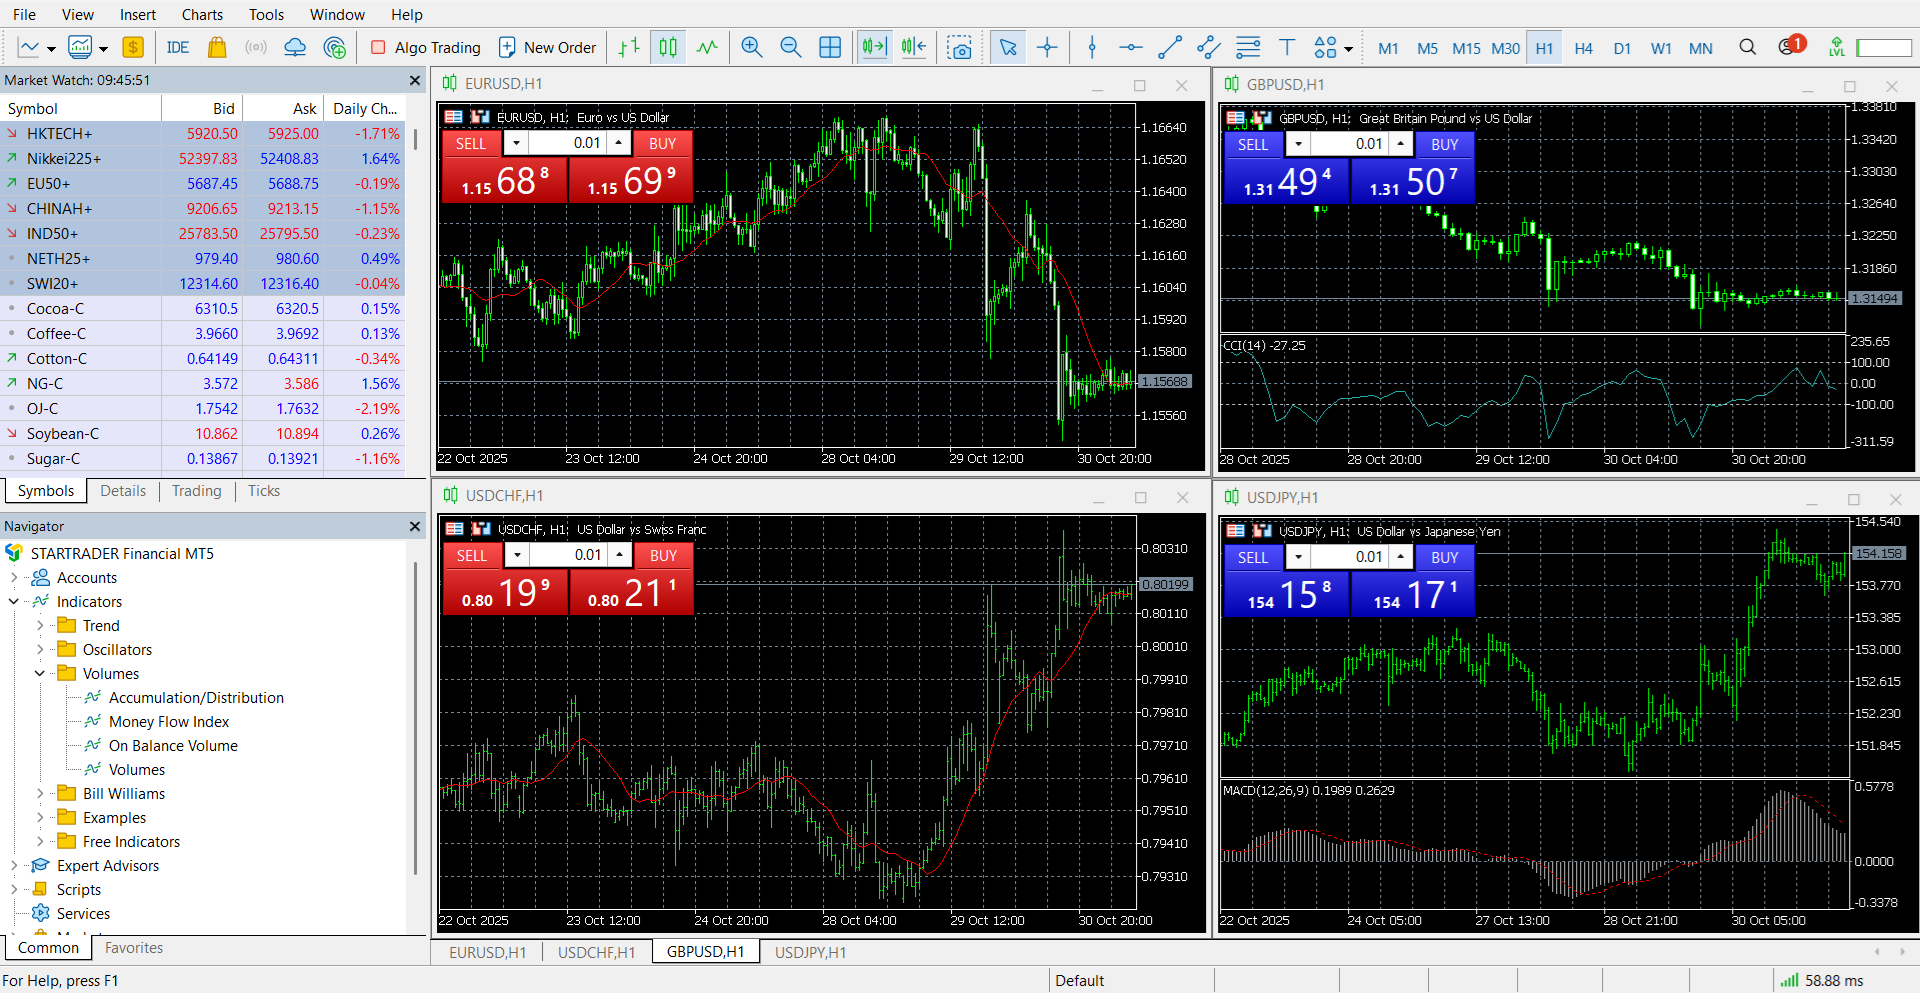Click SELL on the EURUSD chart
This screenshot has width=1920, height=993.
coord(471,143)
